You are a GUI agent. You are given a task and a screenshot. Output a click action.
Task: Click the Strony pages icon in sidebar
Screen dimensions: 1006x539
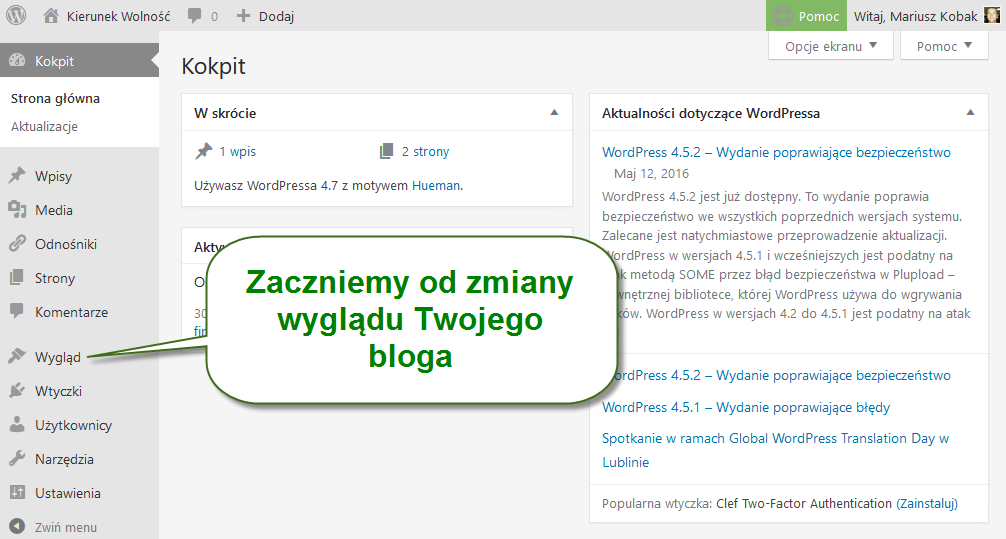[17, 277]
